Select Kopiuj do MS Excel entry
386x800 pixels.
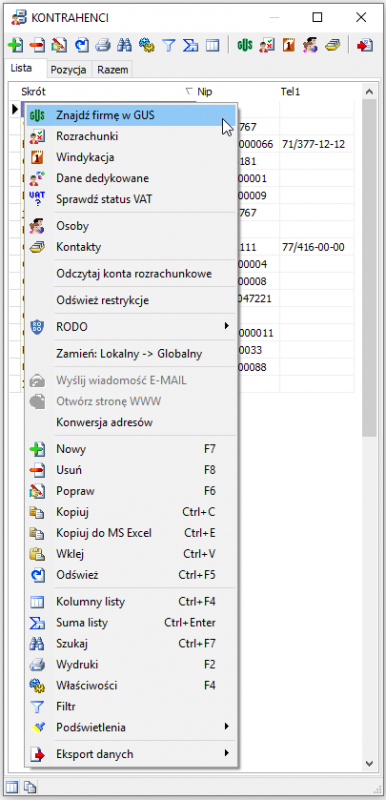(131, 533)
